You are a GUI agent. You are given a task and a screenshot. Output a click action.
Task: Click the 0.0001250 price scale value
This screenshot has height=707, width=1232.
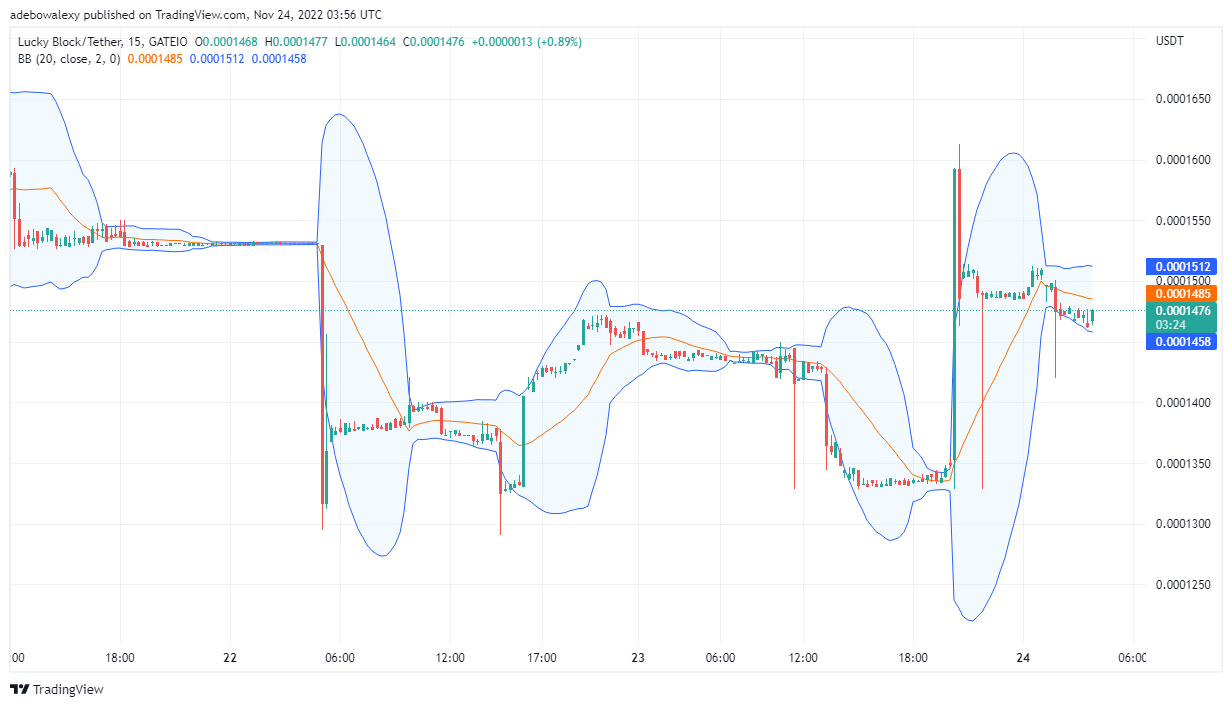(x=1183, y=585)
